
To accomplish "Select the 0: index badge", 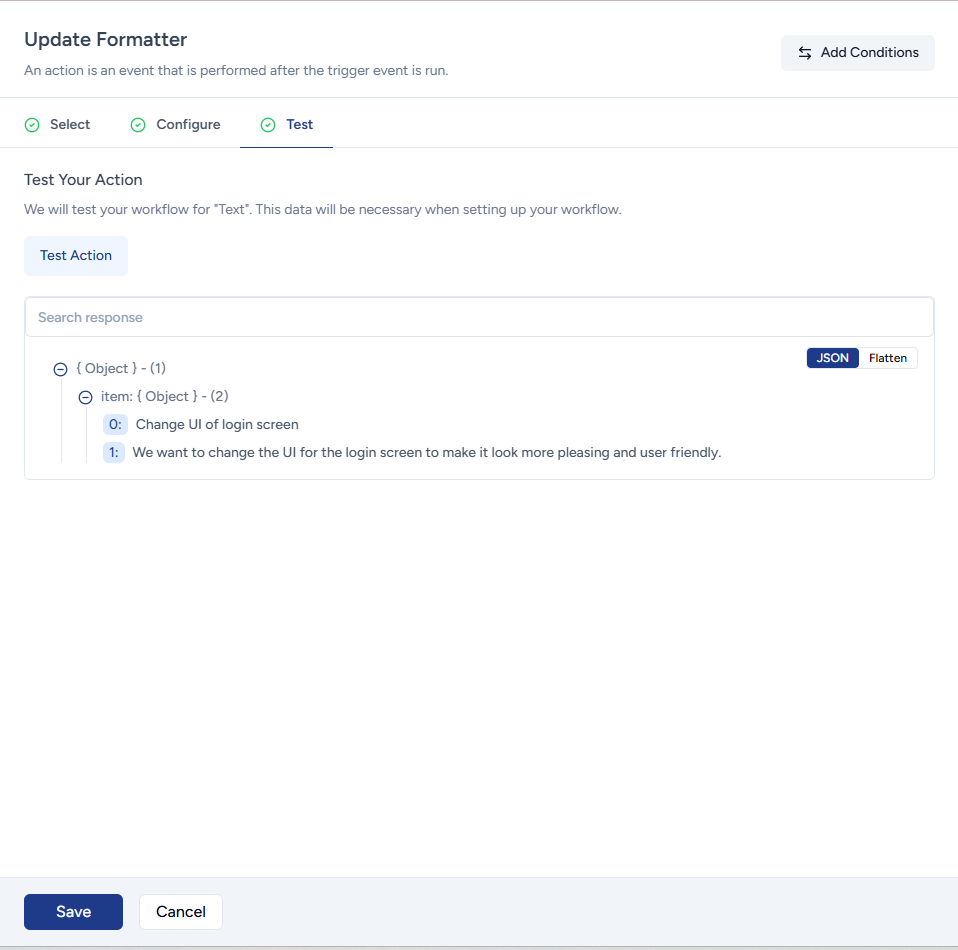I will coord(115,424).
